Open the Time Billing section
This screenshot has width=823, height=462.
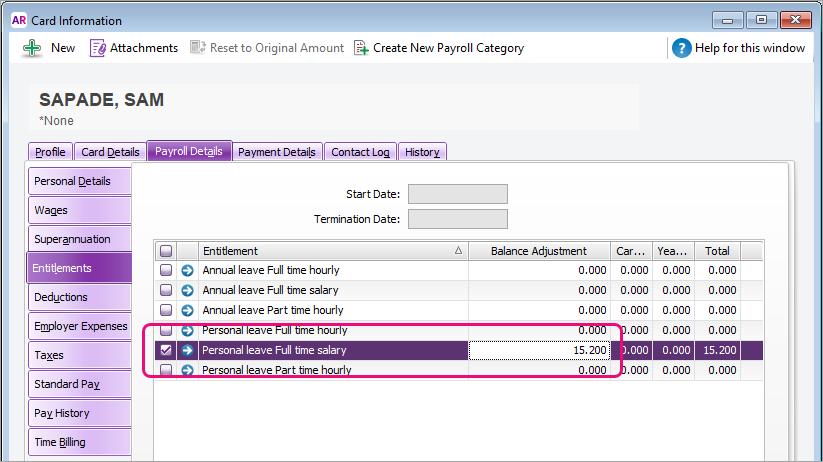pos(80,442)
